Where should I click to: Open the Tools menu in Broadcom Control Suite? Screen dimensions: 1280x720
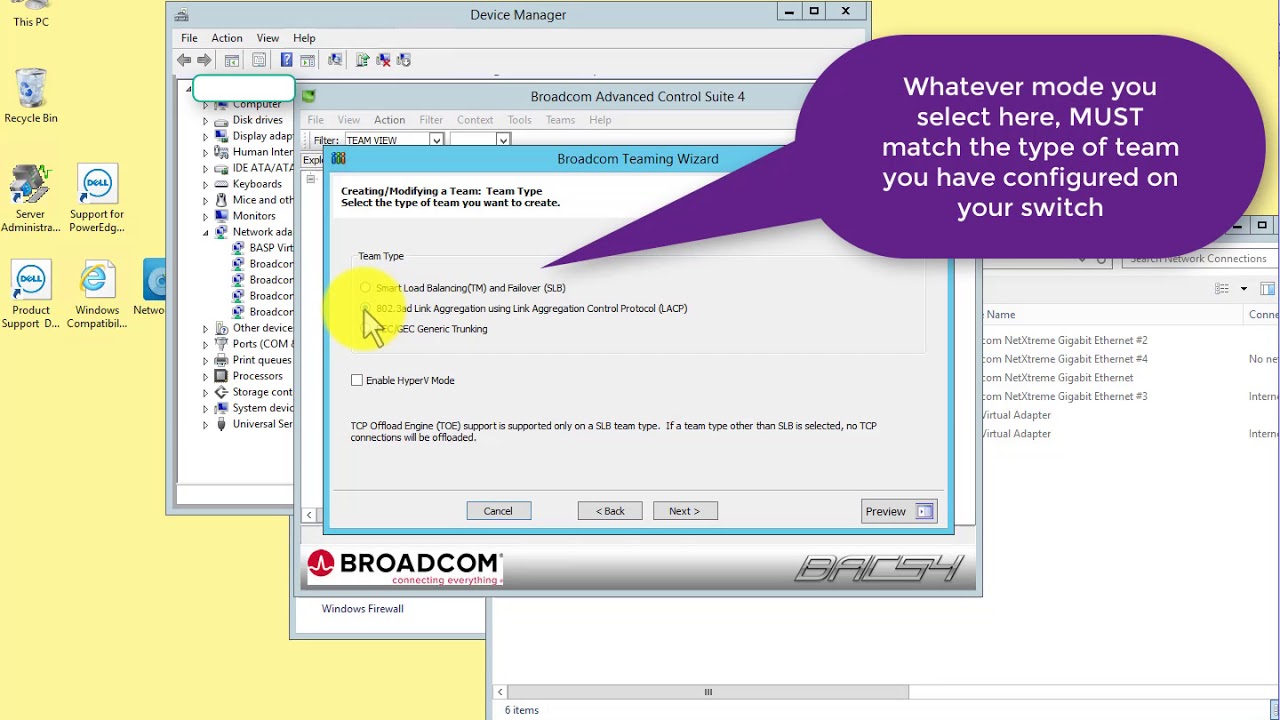(x=519, y=120)
